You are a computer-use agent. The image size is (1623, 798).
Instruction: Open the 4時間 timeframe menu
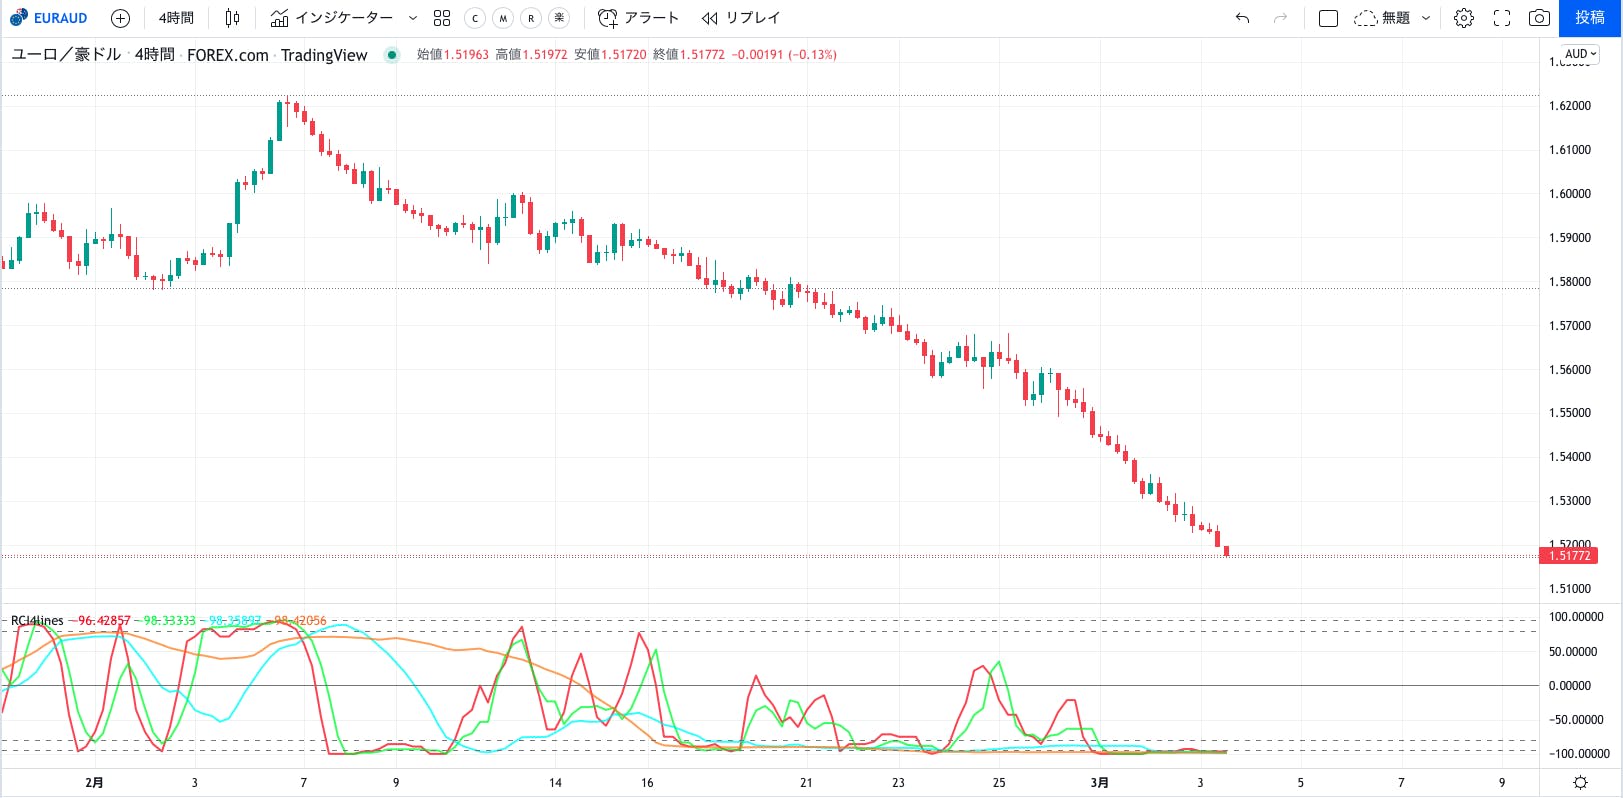tap(176, 18)
